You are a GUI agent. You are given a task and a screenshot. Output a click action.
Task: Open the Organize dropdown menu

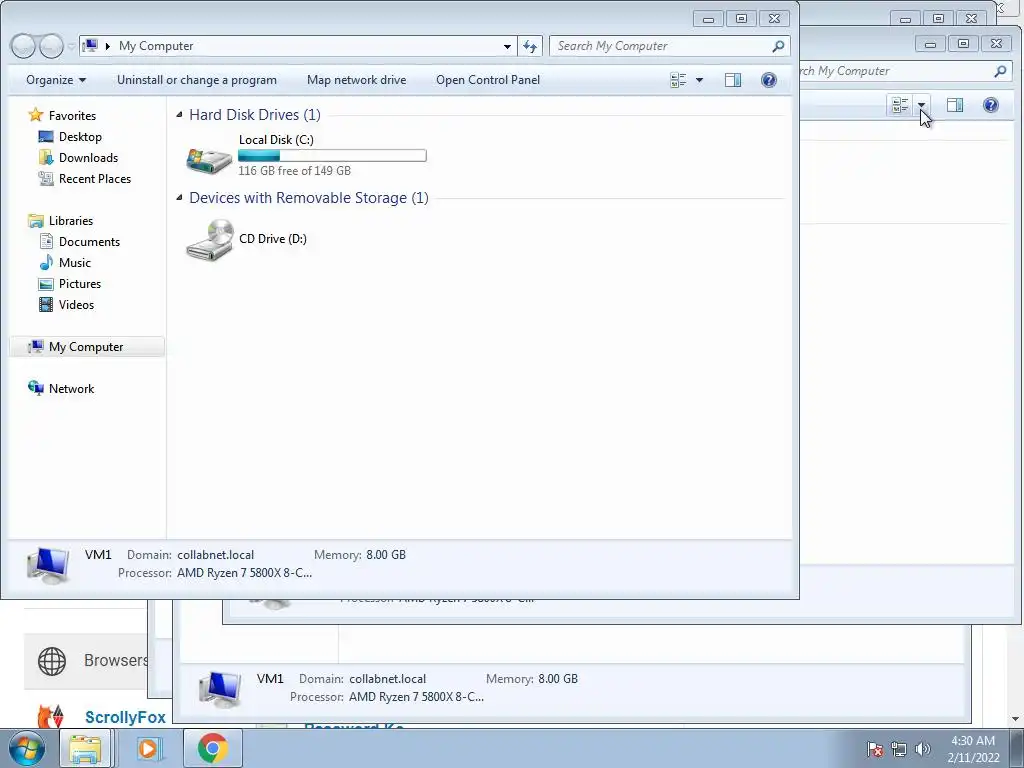click(x=56, y=80)
